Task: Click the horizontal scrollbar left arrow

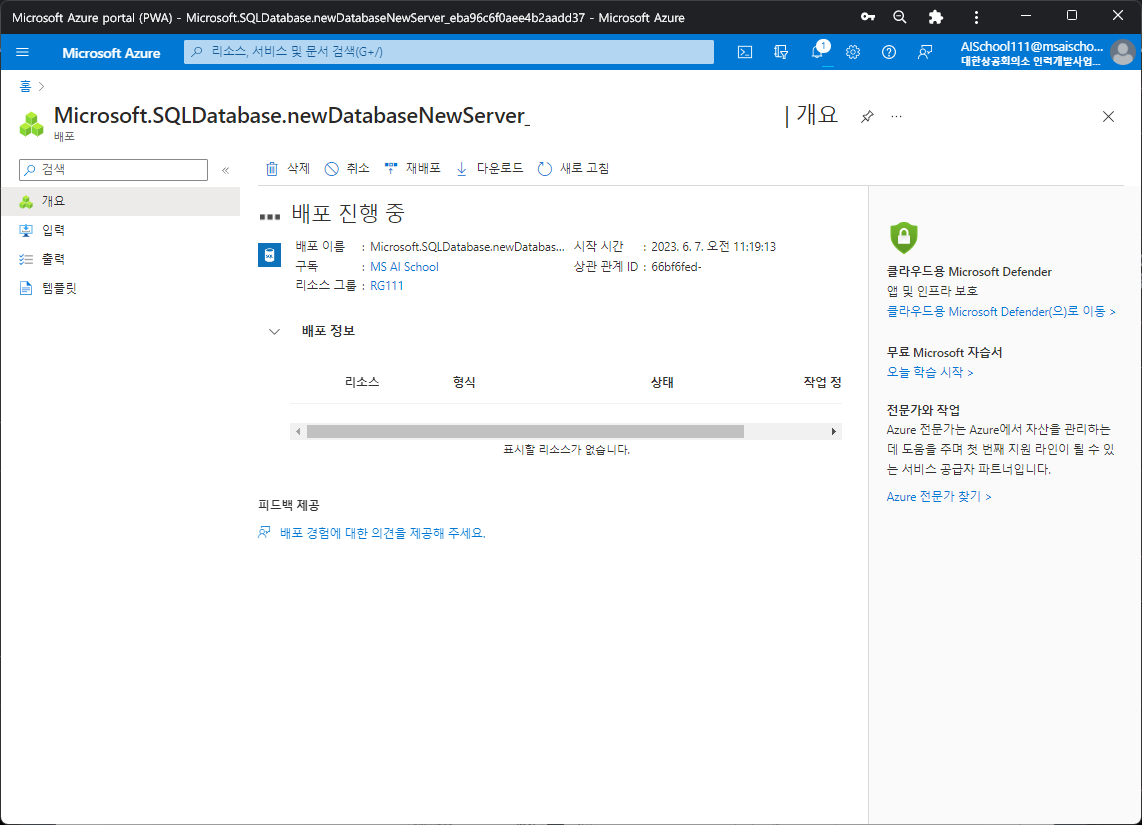Action: click(x=298, y=432)
